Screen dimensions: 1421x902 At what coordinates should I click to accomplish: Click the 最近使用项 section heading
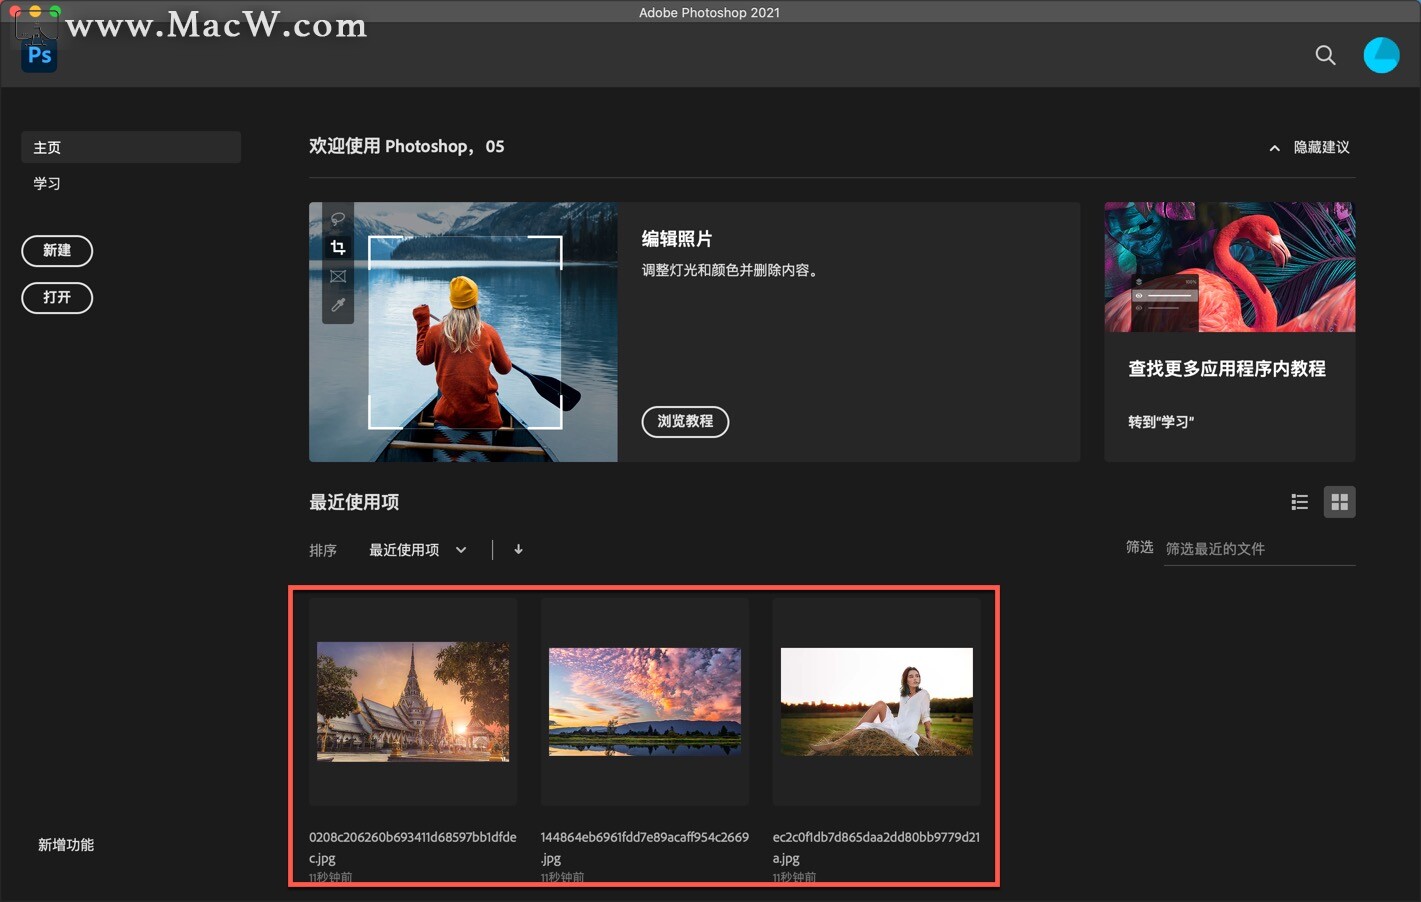tap(354, 502)
